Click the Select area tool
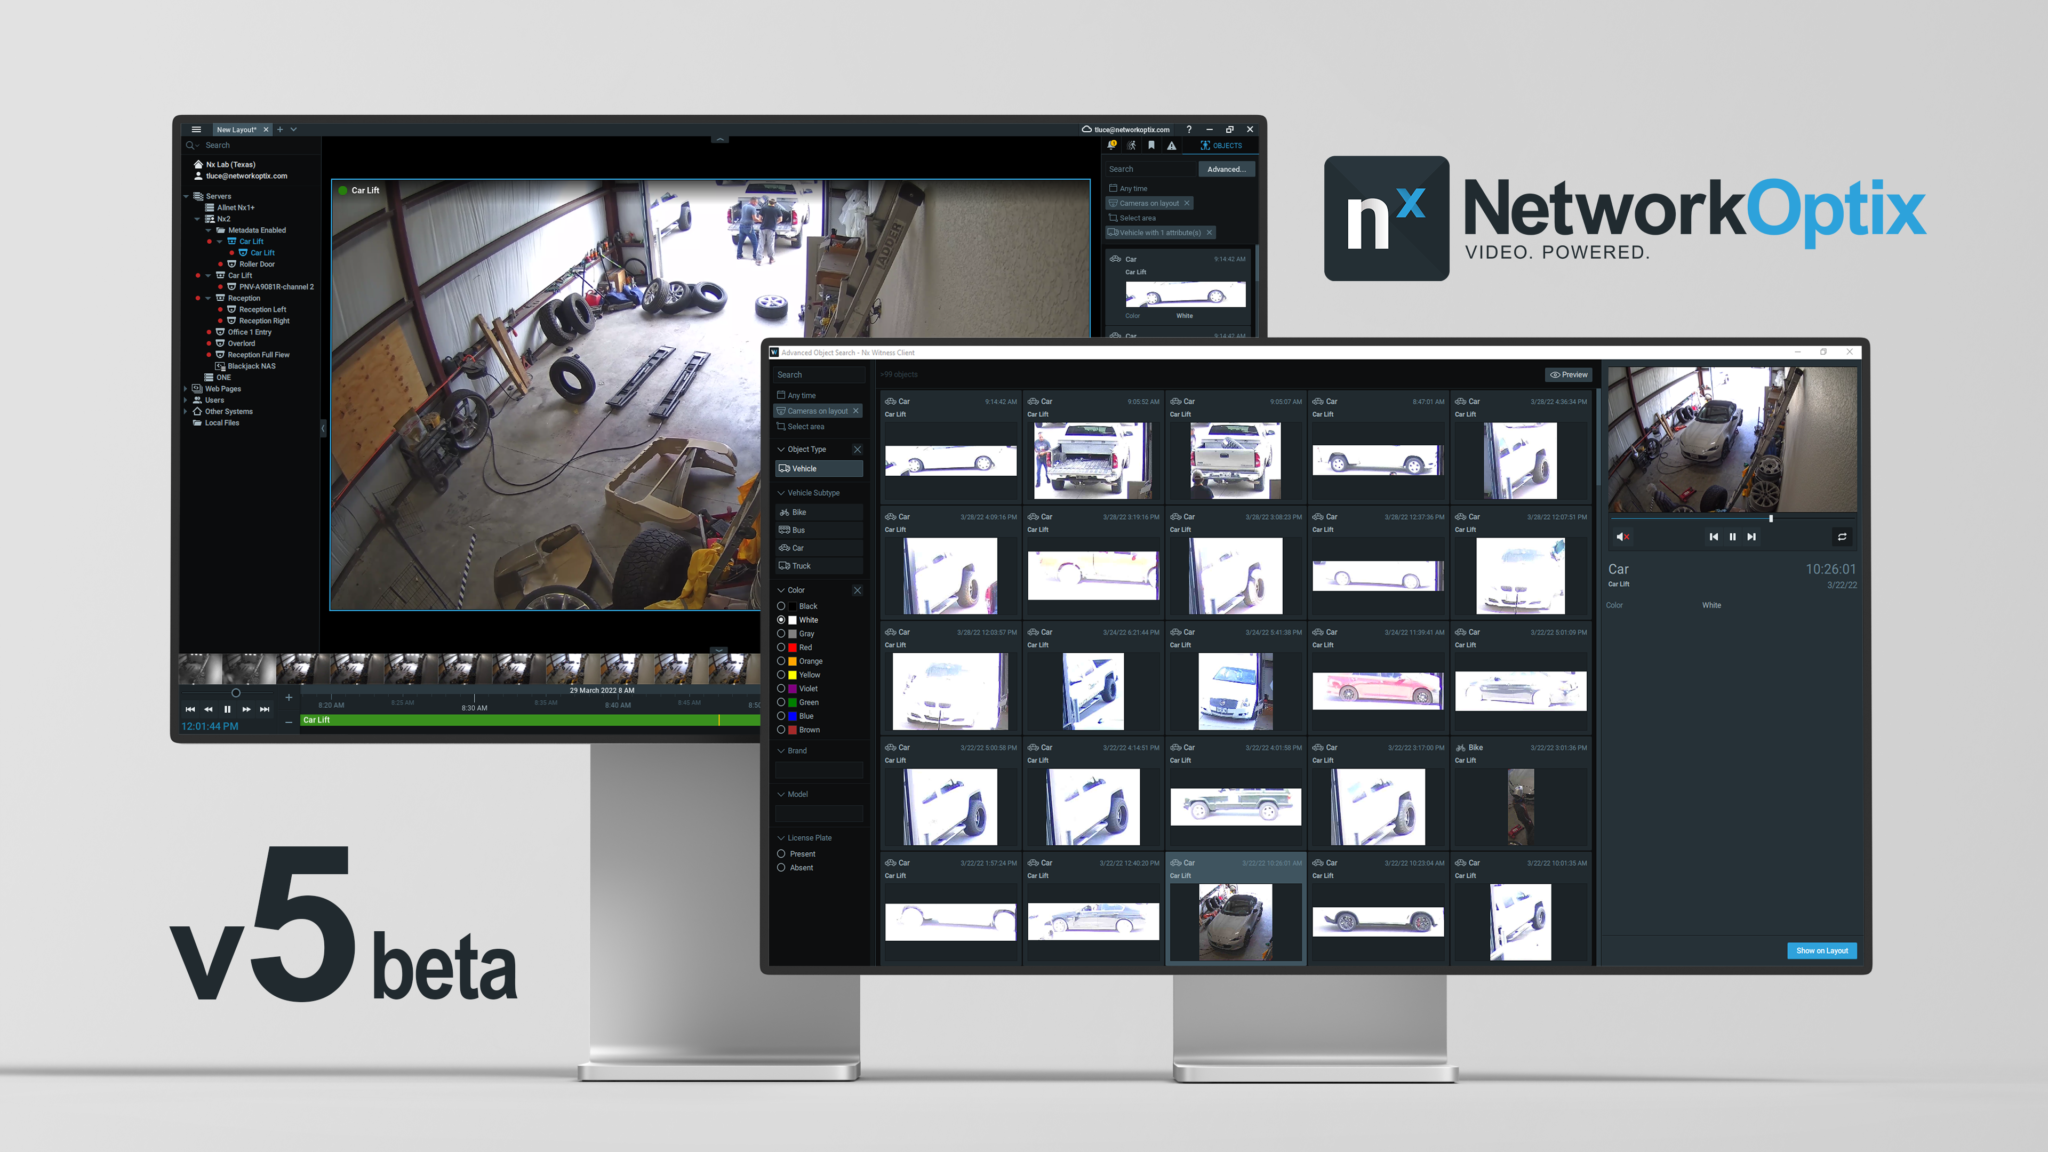The image size is (2048, 1152). click(x=800, y=426)
